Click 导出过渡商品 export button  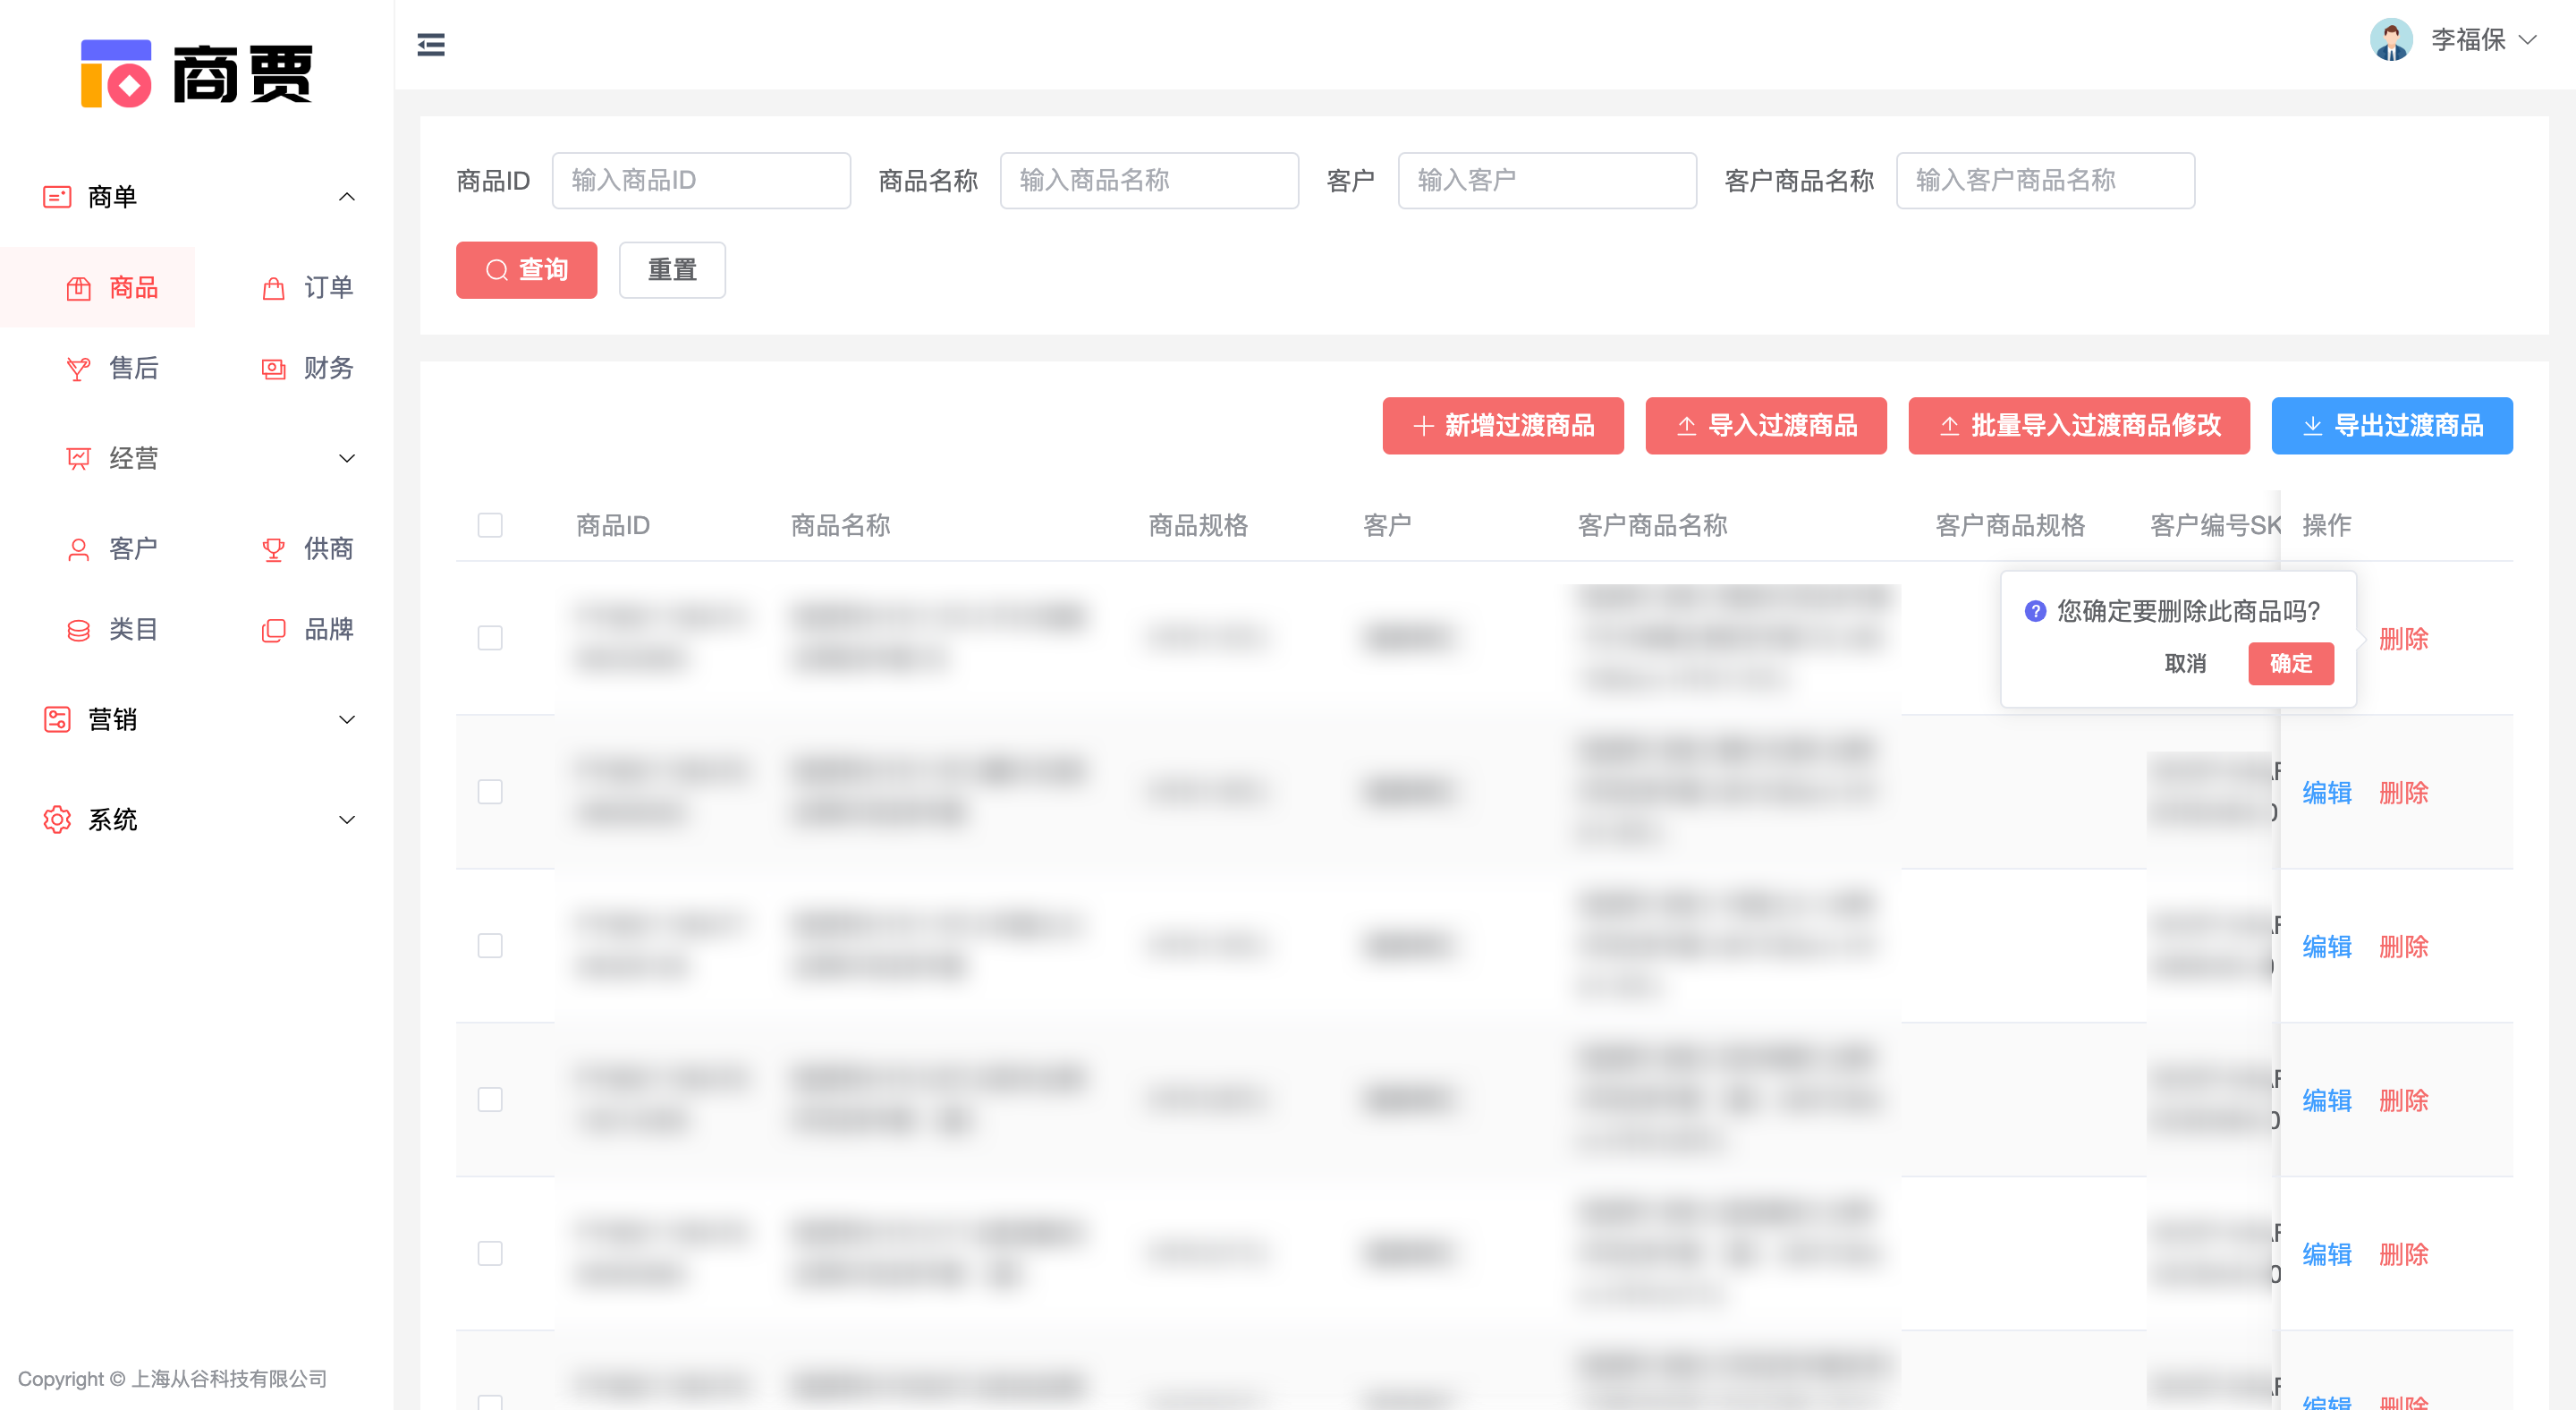[2391, 425]
